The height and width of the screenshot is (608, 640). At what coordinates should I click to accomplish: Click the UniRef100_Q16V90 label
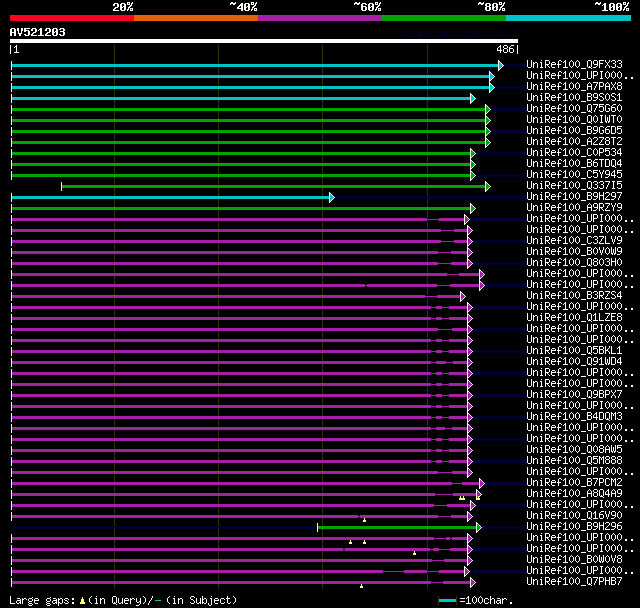[574, 516]
